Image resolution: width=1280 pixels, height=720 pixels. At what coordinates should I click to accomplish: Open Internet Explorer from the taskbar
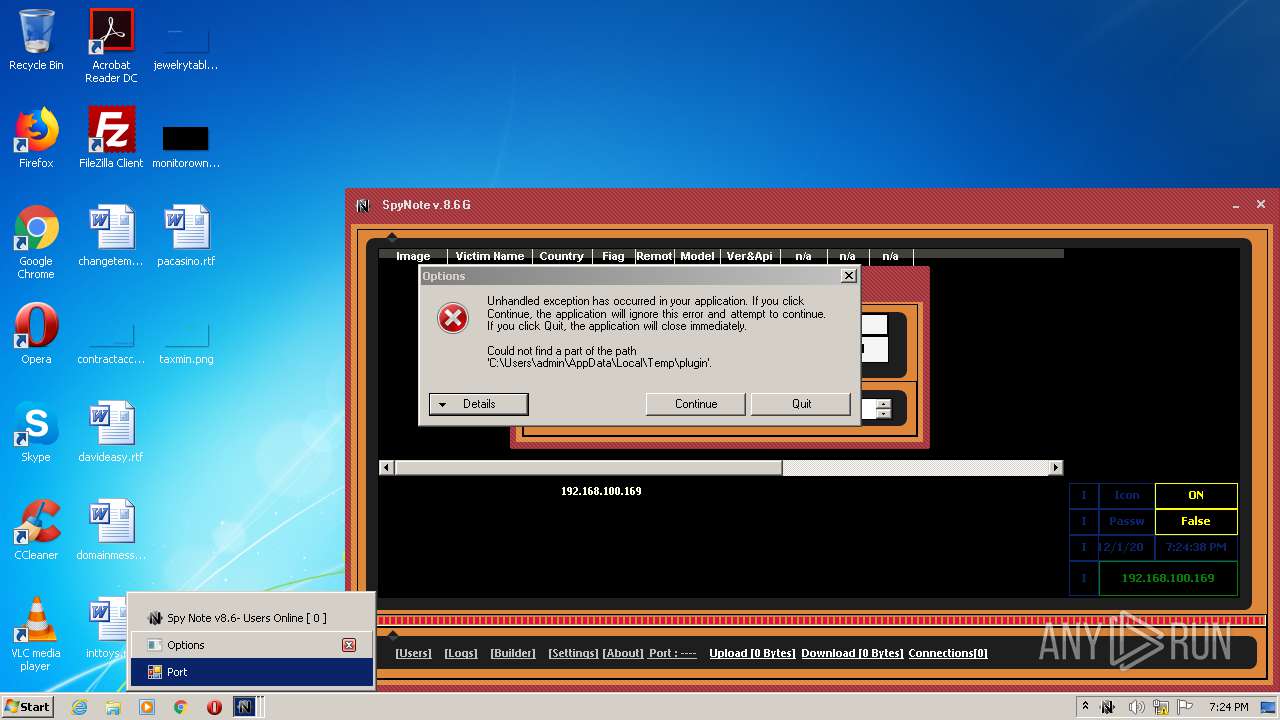80,707
